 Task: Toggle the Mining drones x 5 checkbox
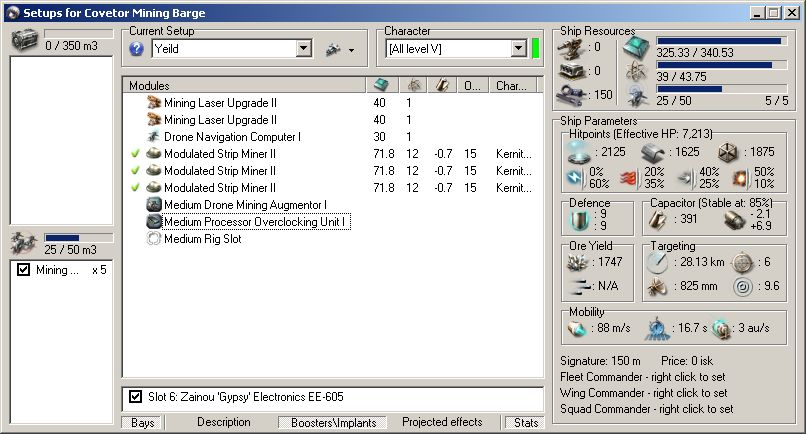(x=24, y=269)
